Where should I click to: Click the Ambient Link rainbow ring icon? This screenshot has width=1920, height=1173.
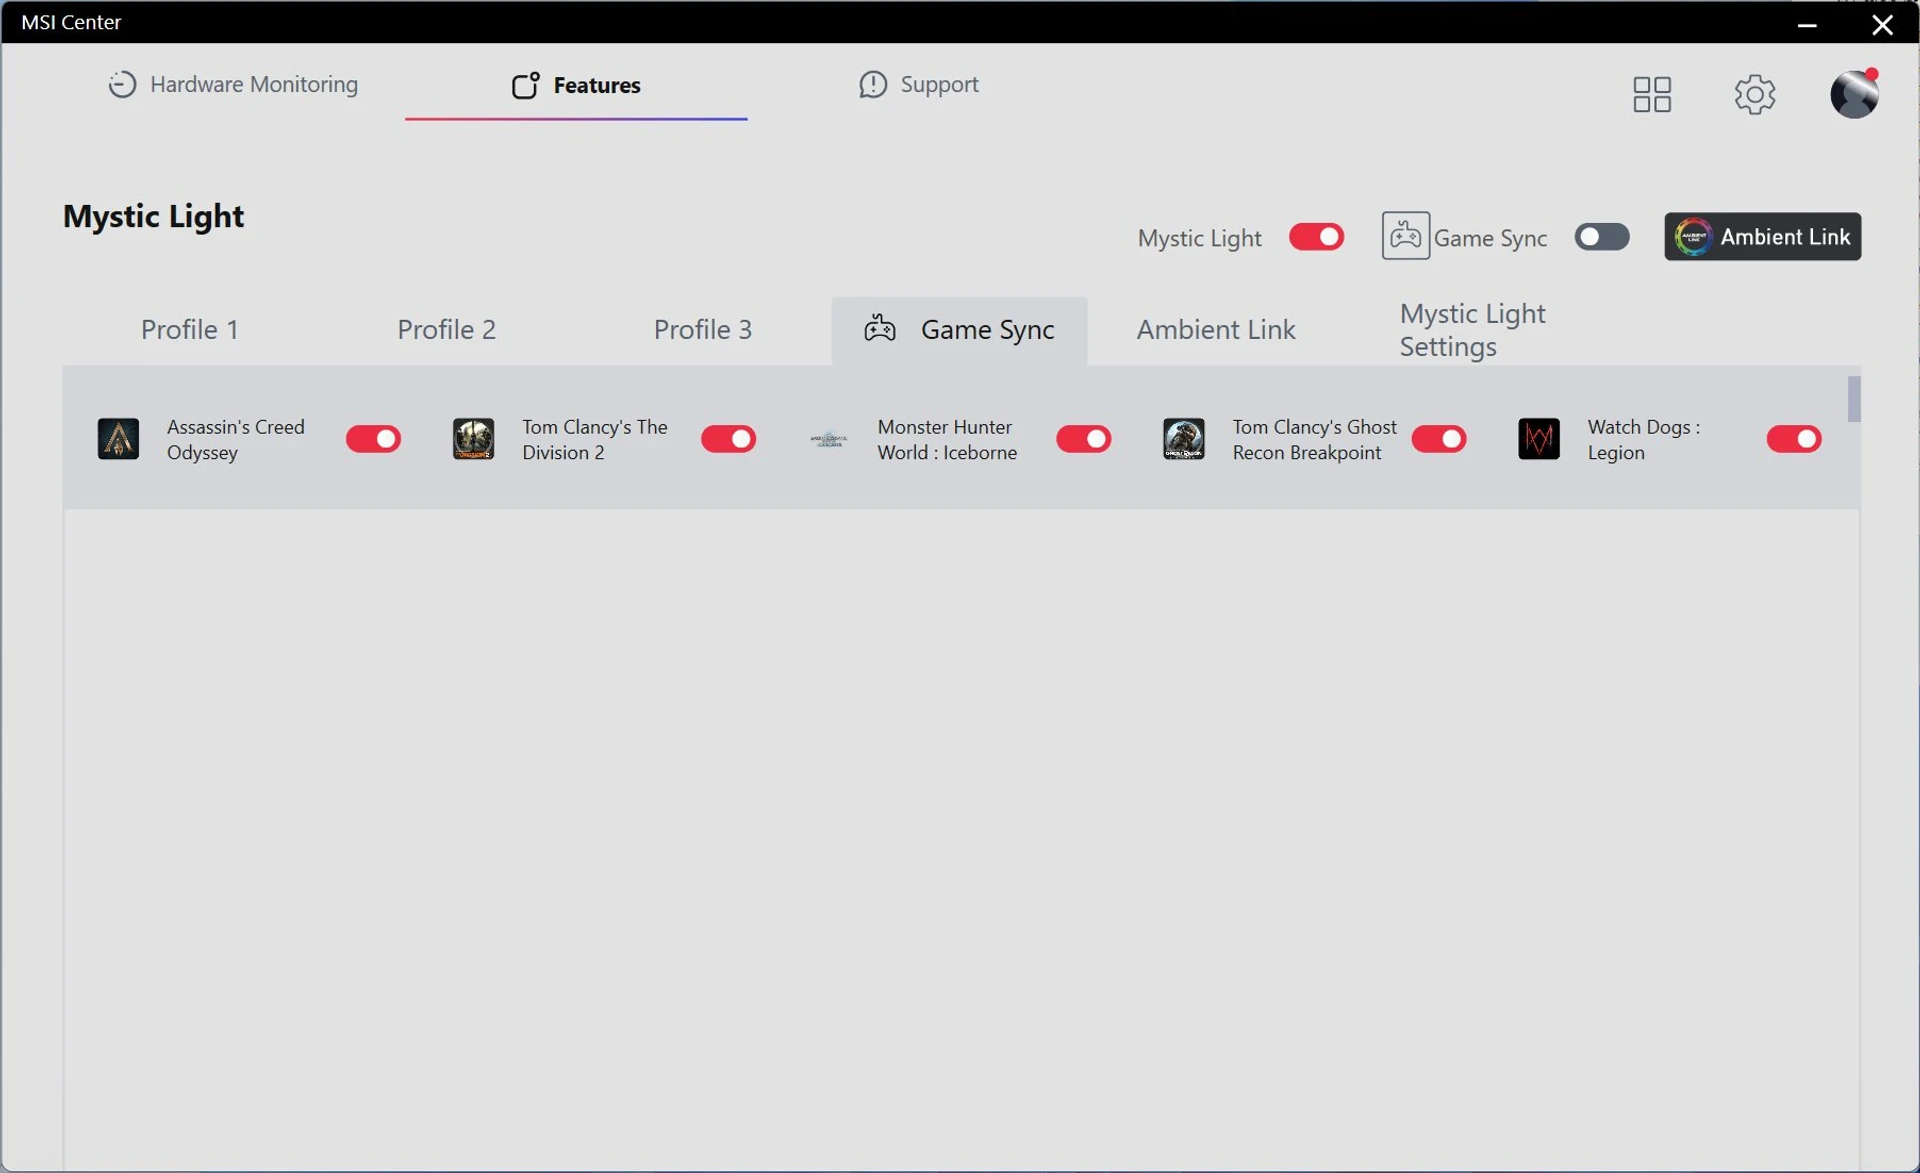pos(1692,237)
